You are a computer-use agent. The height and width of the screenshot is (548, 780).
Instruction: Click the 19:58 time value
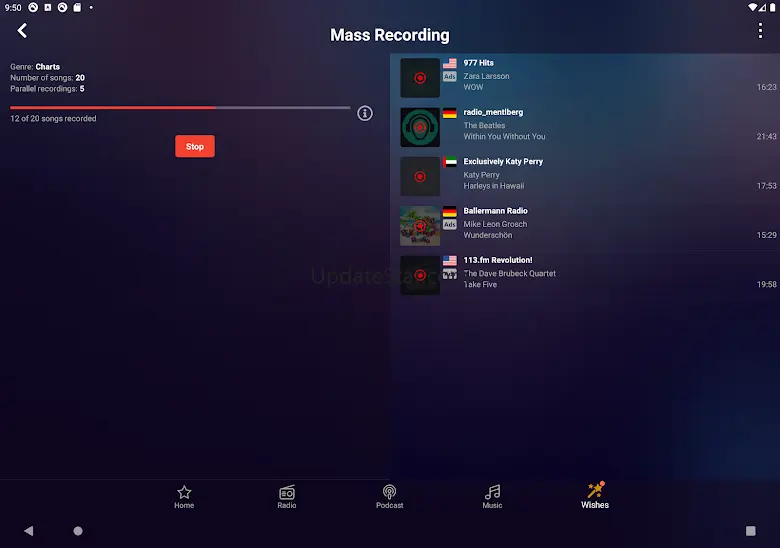(x=766, y=284)
